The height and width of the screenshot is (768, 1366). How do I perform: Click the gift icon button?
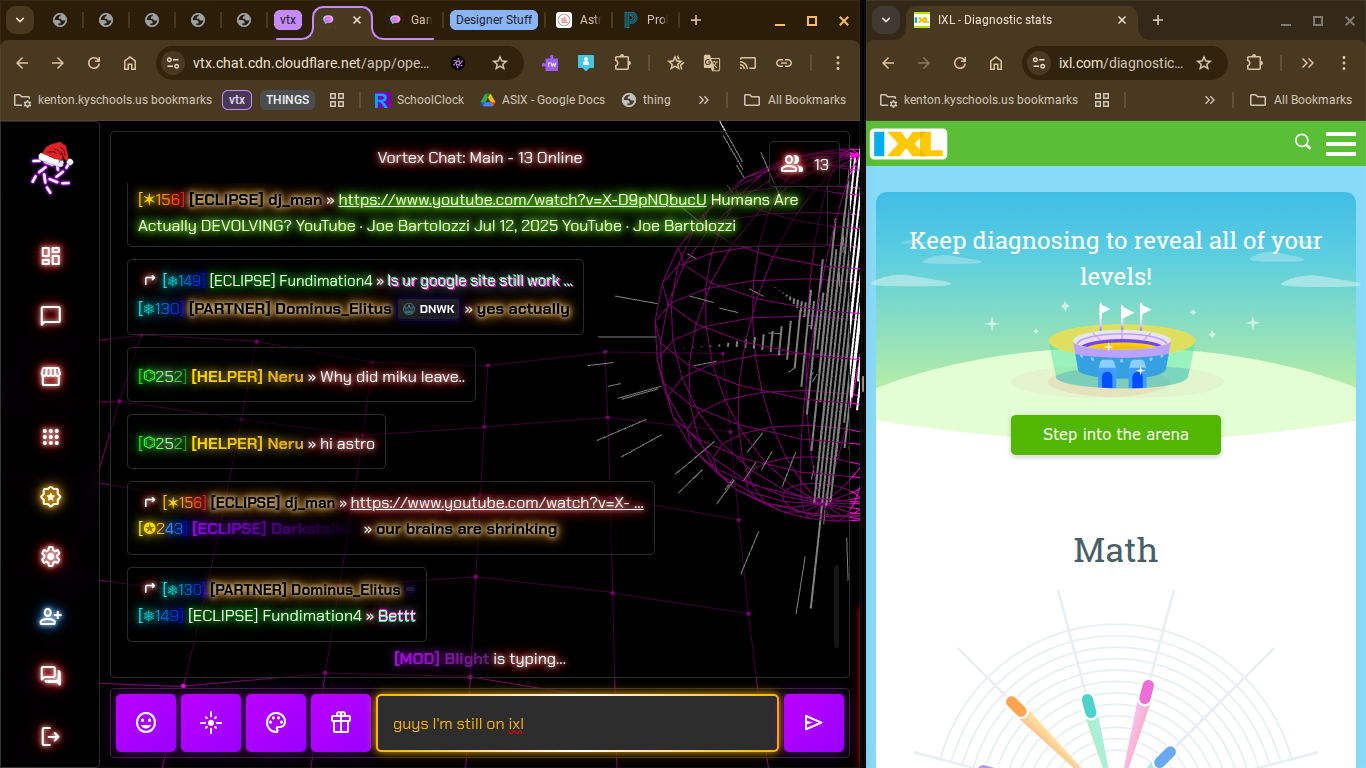coord(341,722)
